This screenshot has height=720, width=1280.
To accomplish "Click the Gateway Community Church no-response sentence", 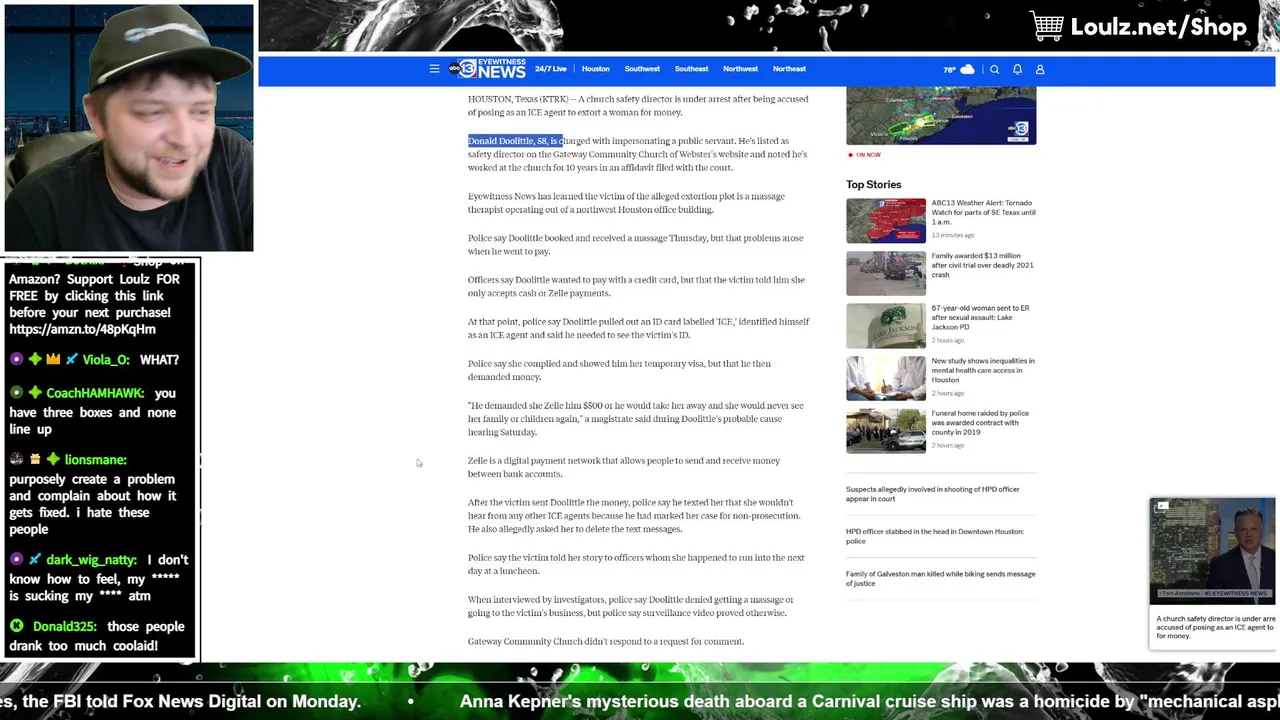I will tap(606, 641).
